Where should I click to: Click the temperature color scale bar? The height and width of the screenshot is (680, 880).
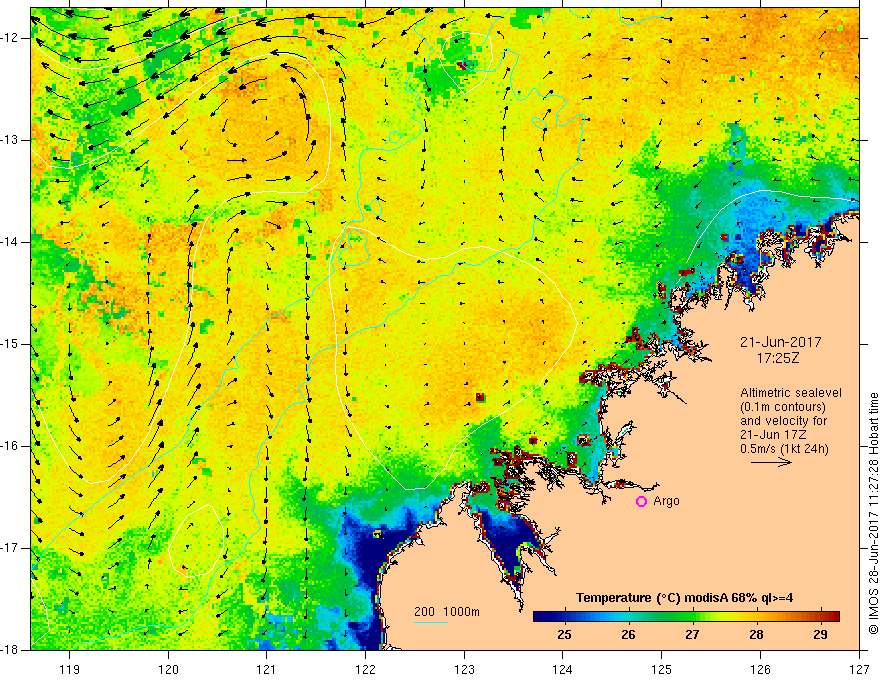pos(686,616)
